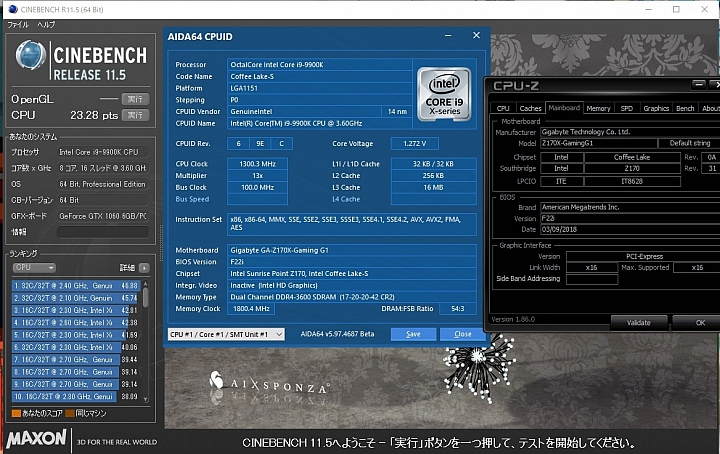This screenshot has width=720, height=454.
Task: Click the L4 Cache label in AIDA64
Action: coord(346,199)
